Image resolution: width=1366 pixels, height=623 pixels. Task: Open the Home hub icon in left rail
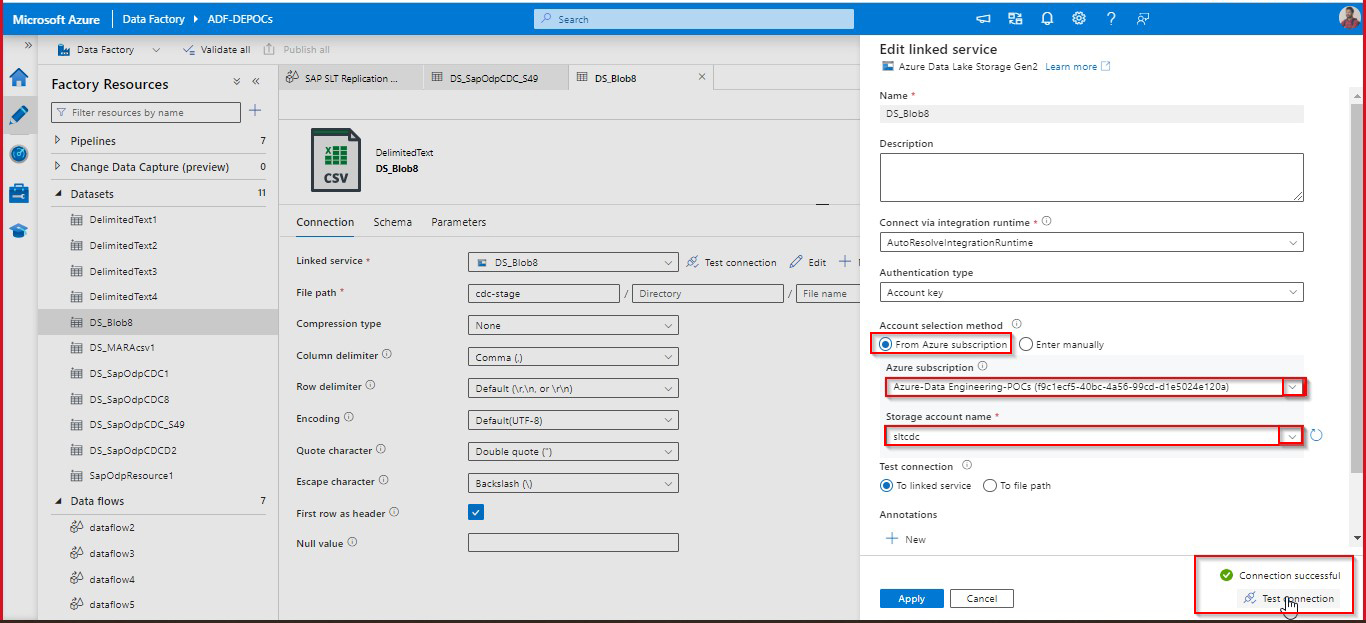[x=18, y=78]
